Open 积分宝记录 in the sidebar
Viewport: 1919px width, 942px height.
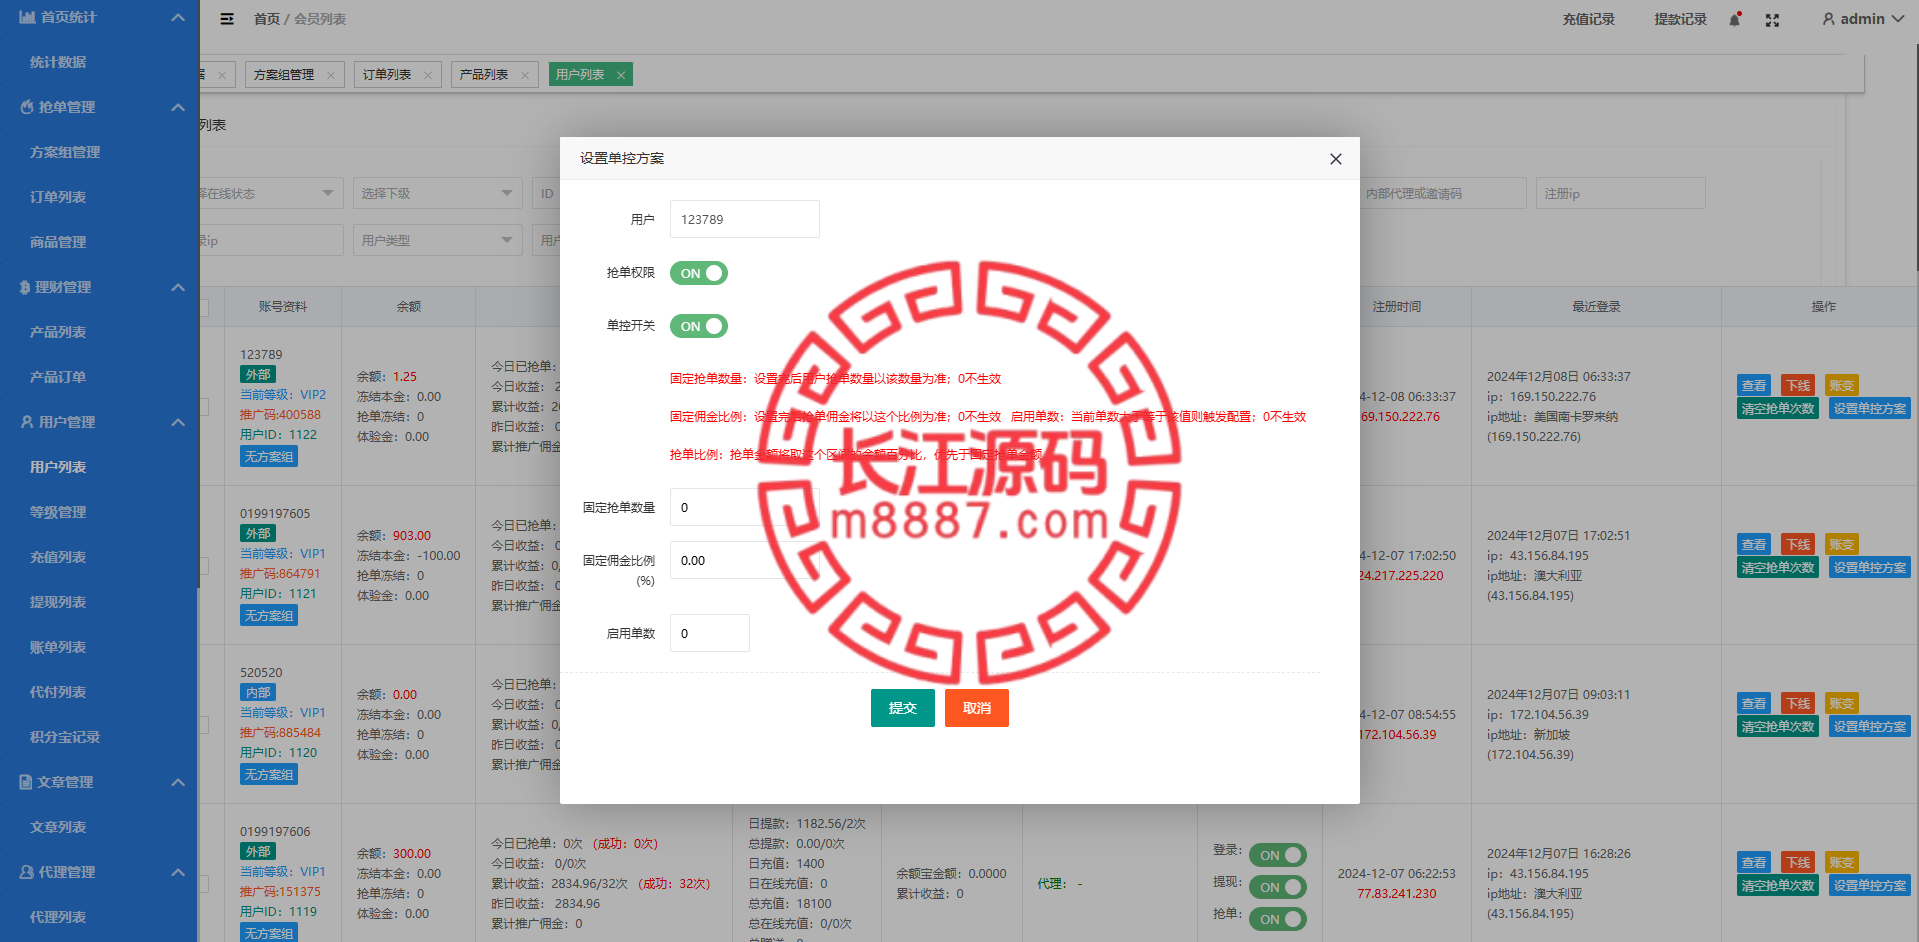(65, 737)
